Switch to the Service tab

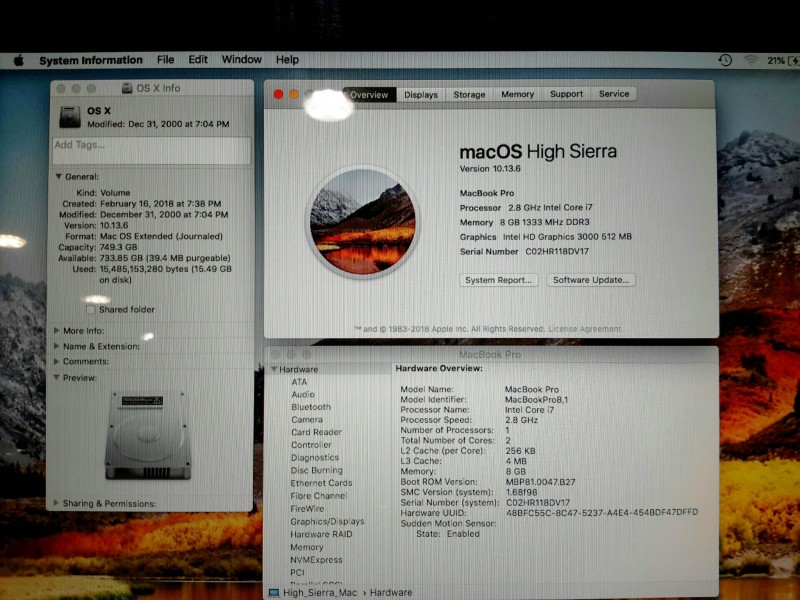coord(614,94)
